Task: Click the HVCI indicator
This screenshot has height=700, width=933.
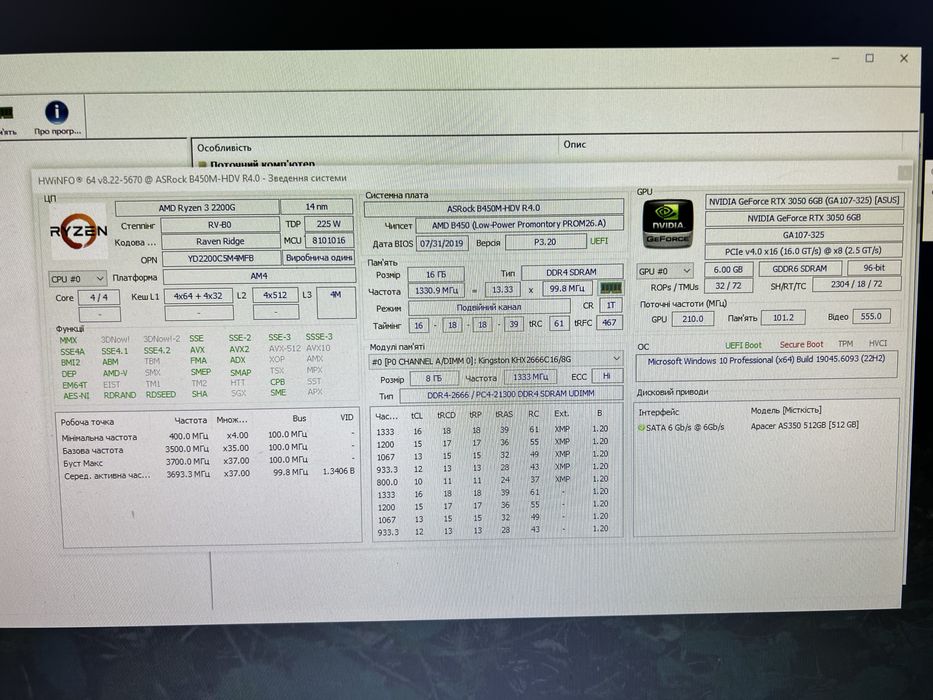Action: [x=878, y=343]
